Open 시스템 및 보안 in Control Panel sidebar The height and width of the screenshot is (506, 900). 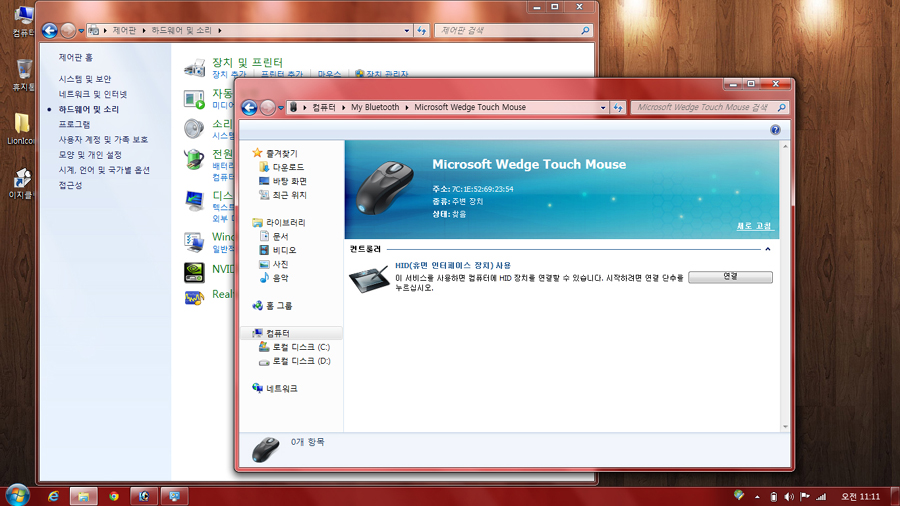(x=85, y=79)
